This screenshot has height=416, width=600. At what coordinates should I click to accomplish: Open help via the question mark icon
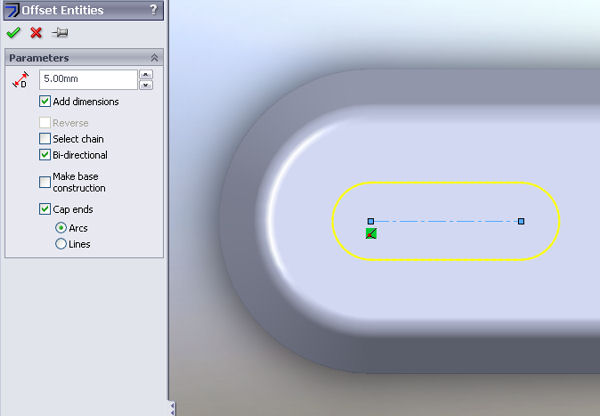(153, 10)
